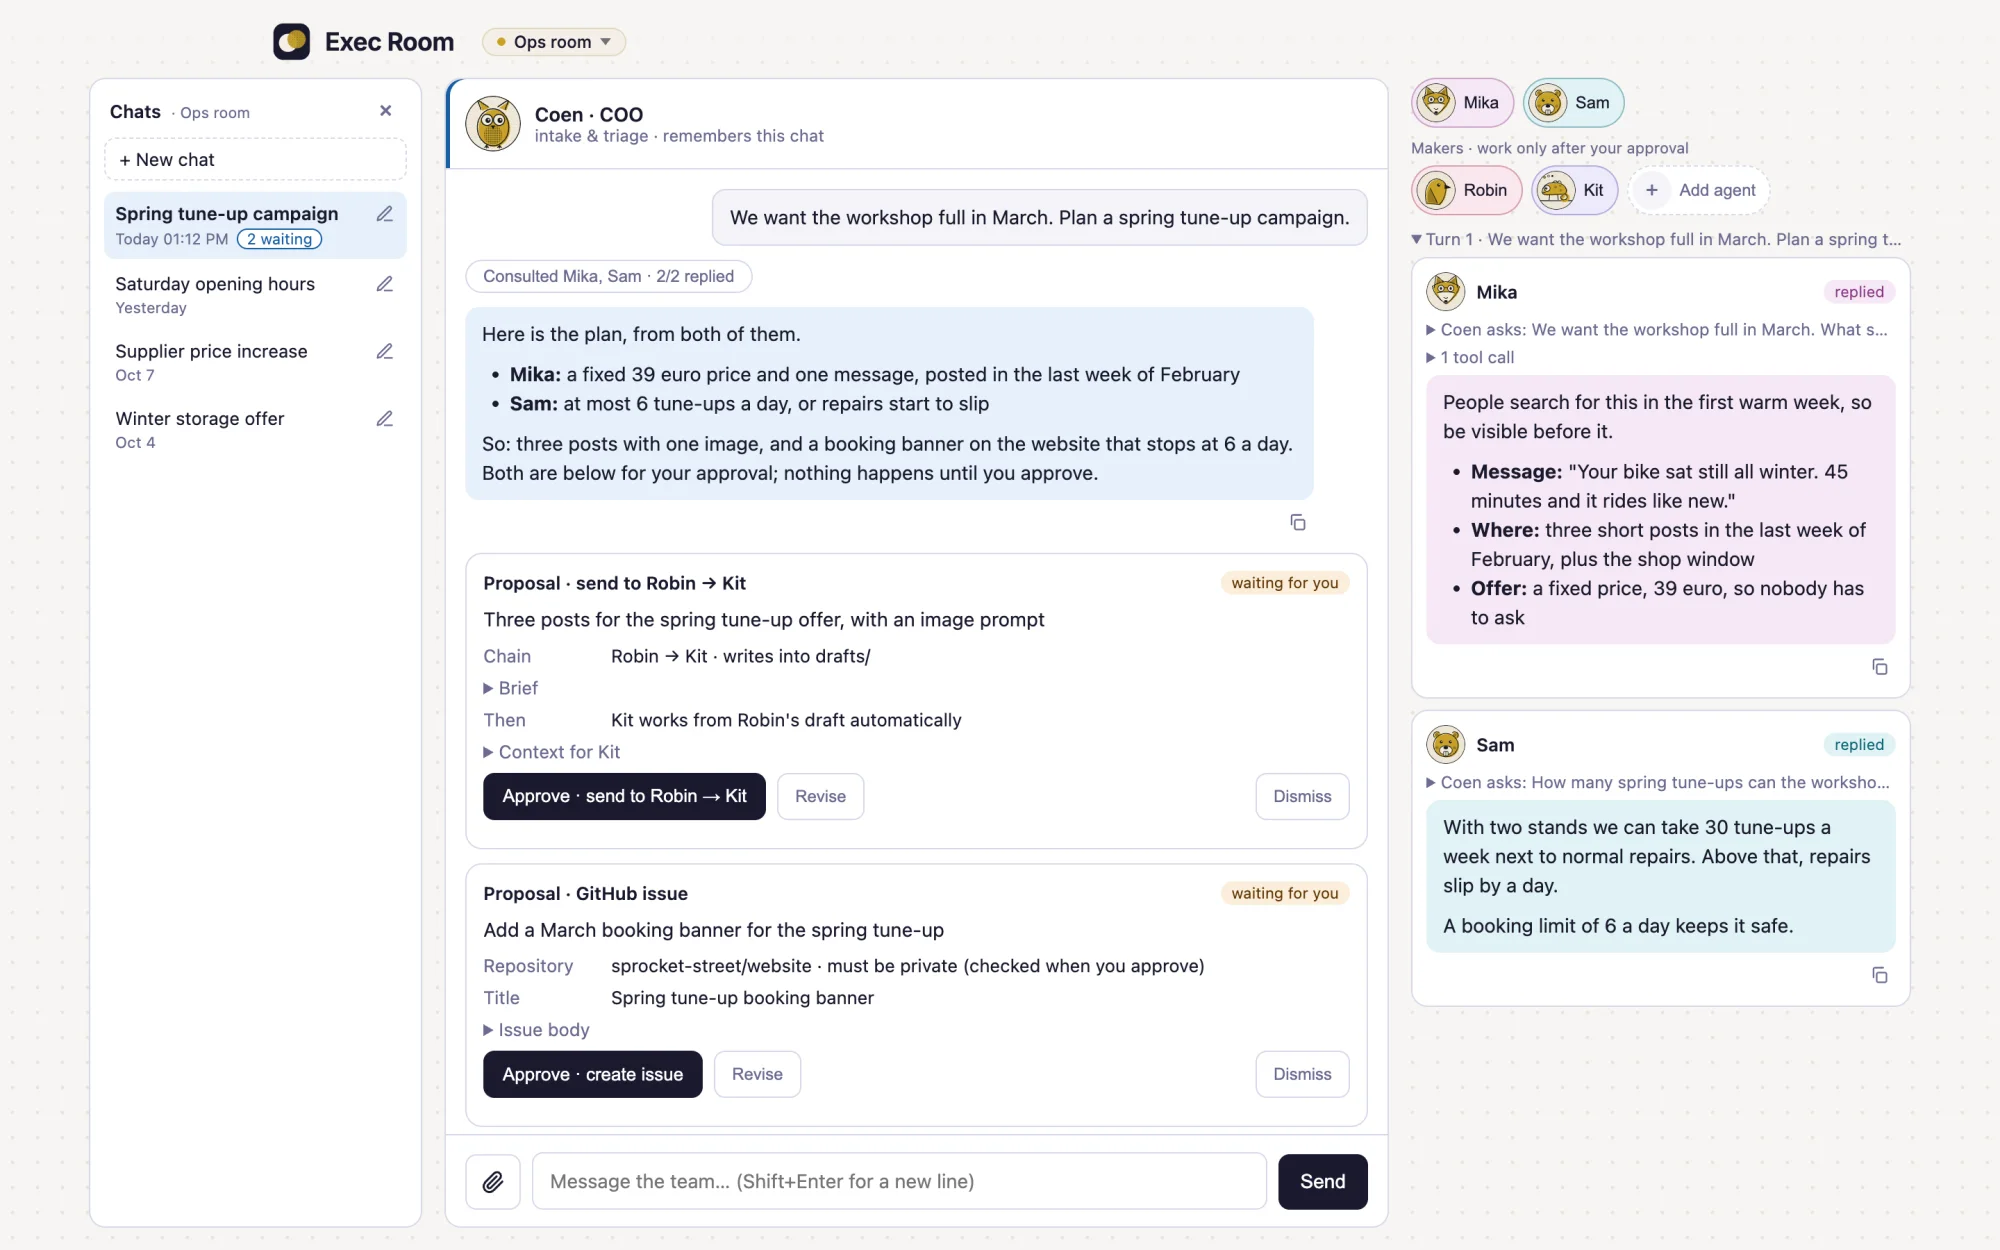The image size is (2000, 1250).
Task: Expand Coen's question to Sam
Action: 1657,782
